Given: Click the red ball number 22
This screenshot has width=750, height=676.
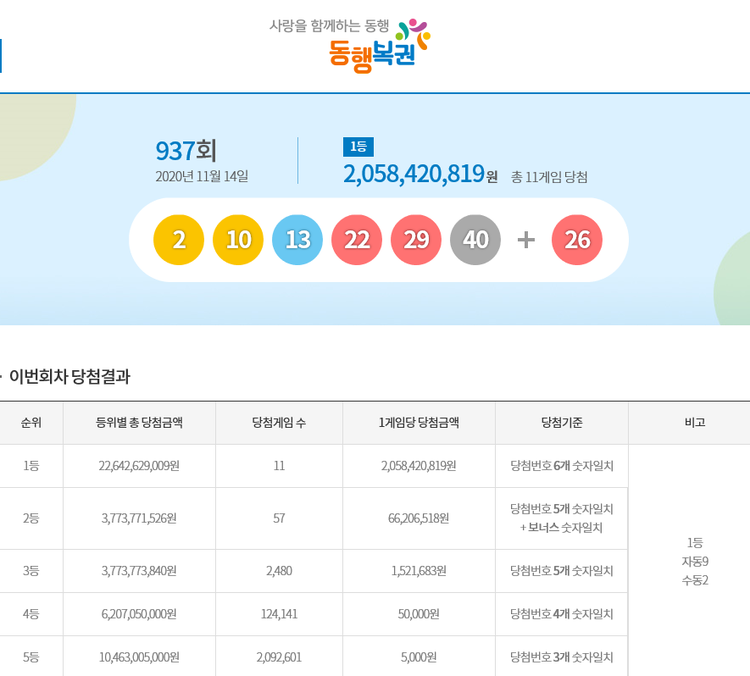Looking at the screenshot, I should click(x=356, y=240).
